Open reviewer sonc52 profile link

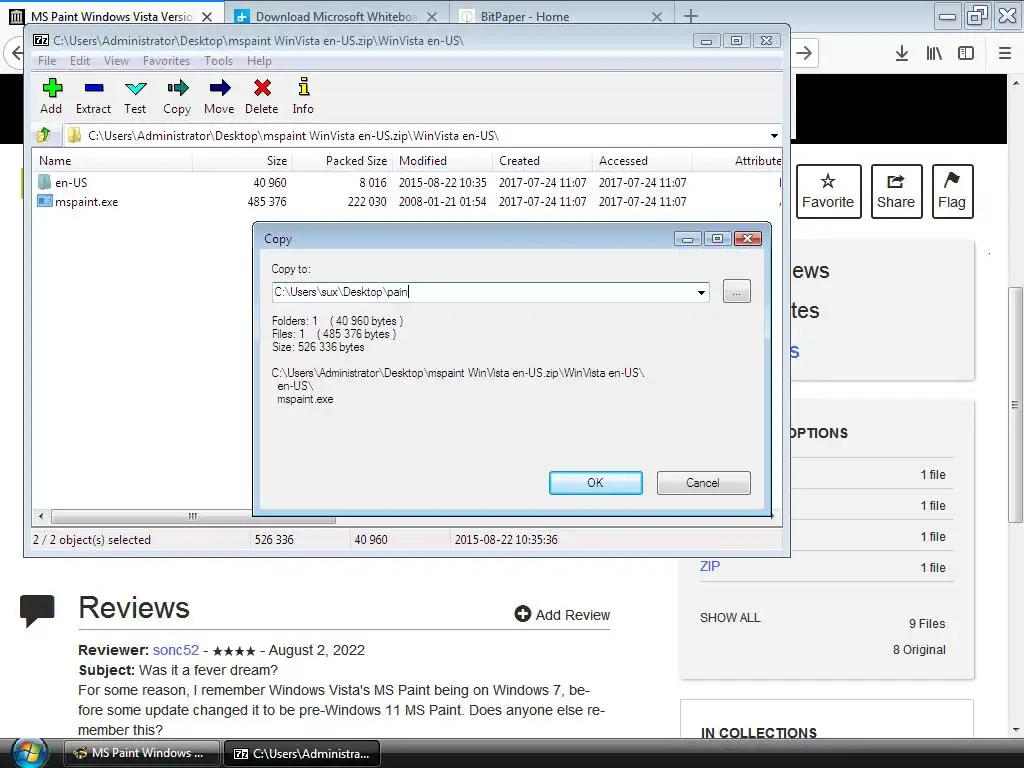coord(176,650)
